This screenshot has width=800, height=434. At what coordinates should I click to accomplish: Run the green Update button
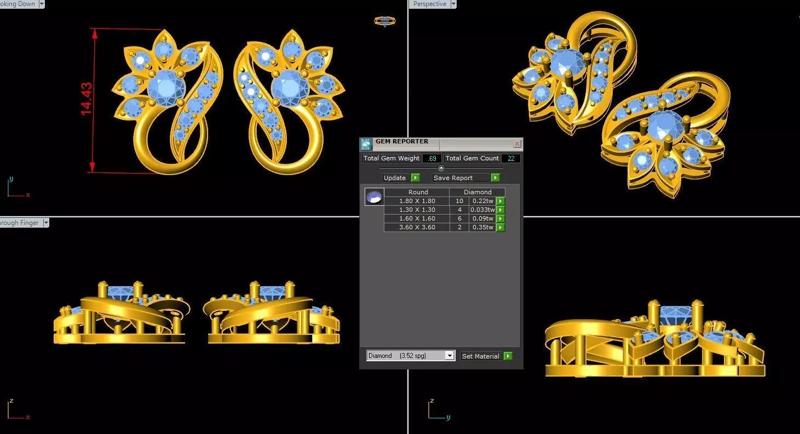415,177
